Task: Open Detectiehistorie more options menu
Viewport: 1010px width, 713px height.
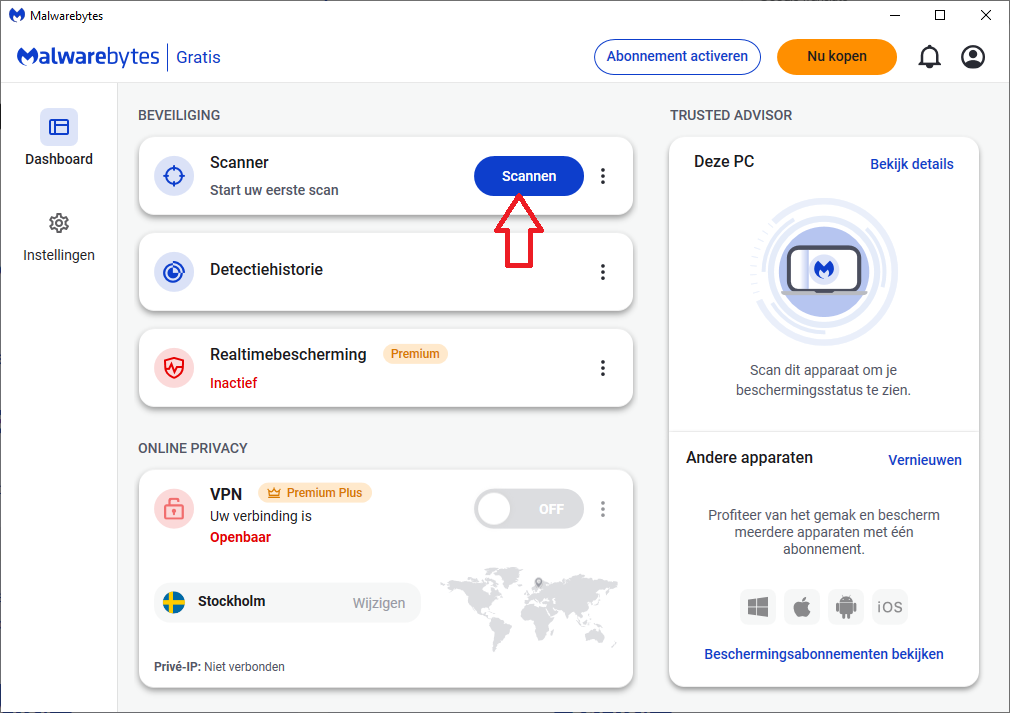Action: [x=603, y=272]
